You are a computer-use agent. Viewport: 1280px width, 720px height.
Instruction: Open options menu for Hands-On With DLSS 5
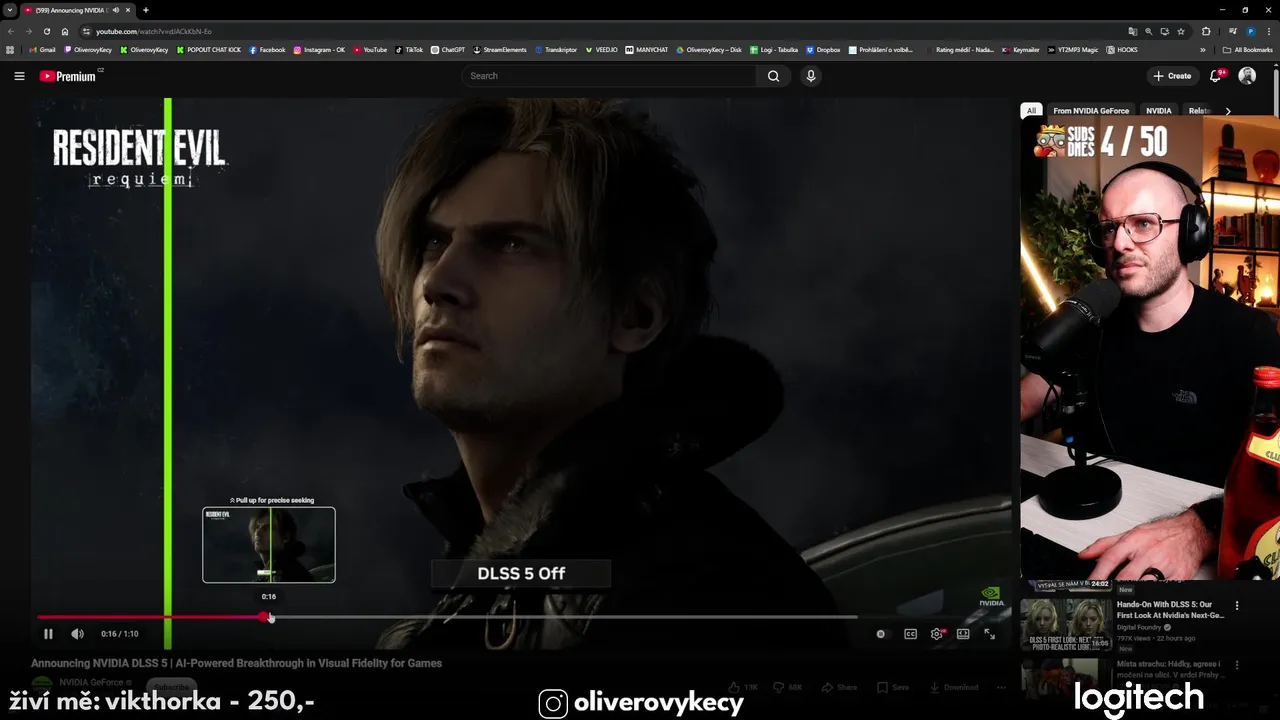[x=1237, y=606]
